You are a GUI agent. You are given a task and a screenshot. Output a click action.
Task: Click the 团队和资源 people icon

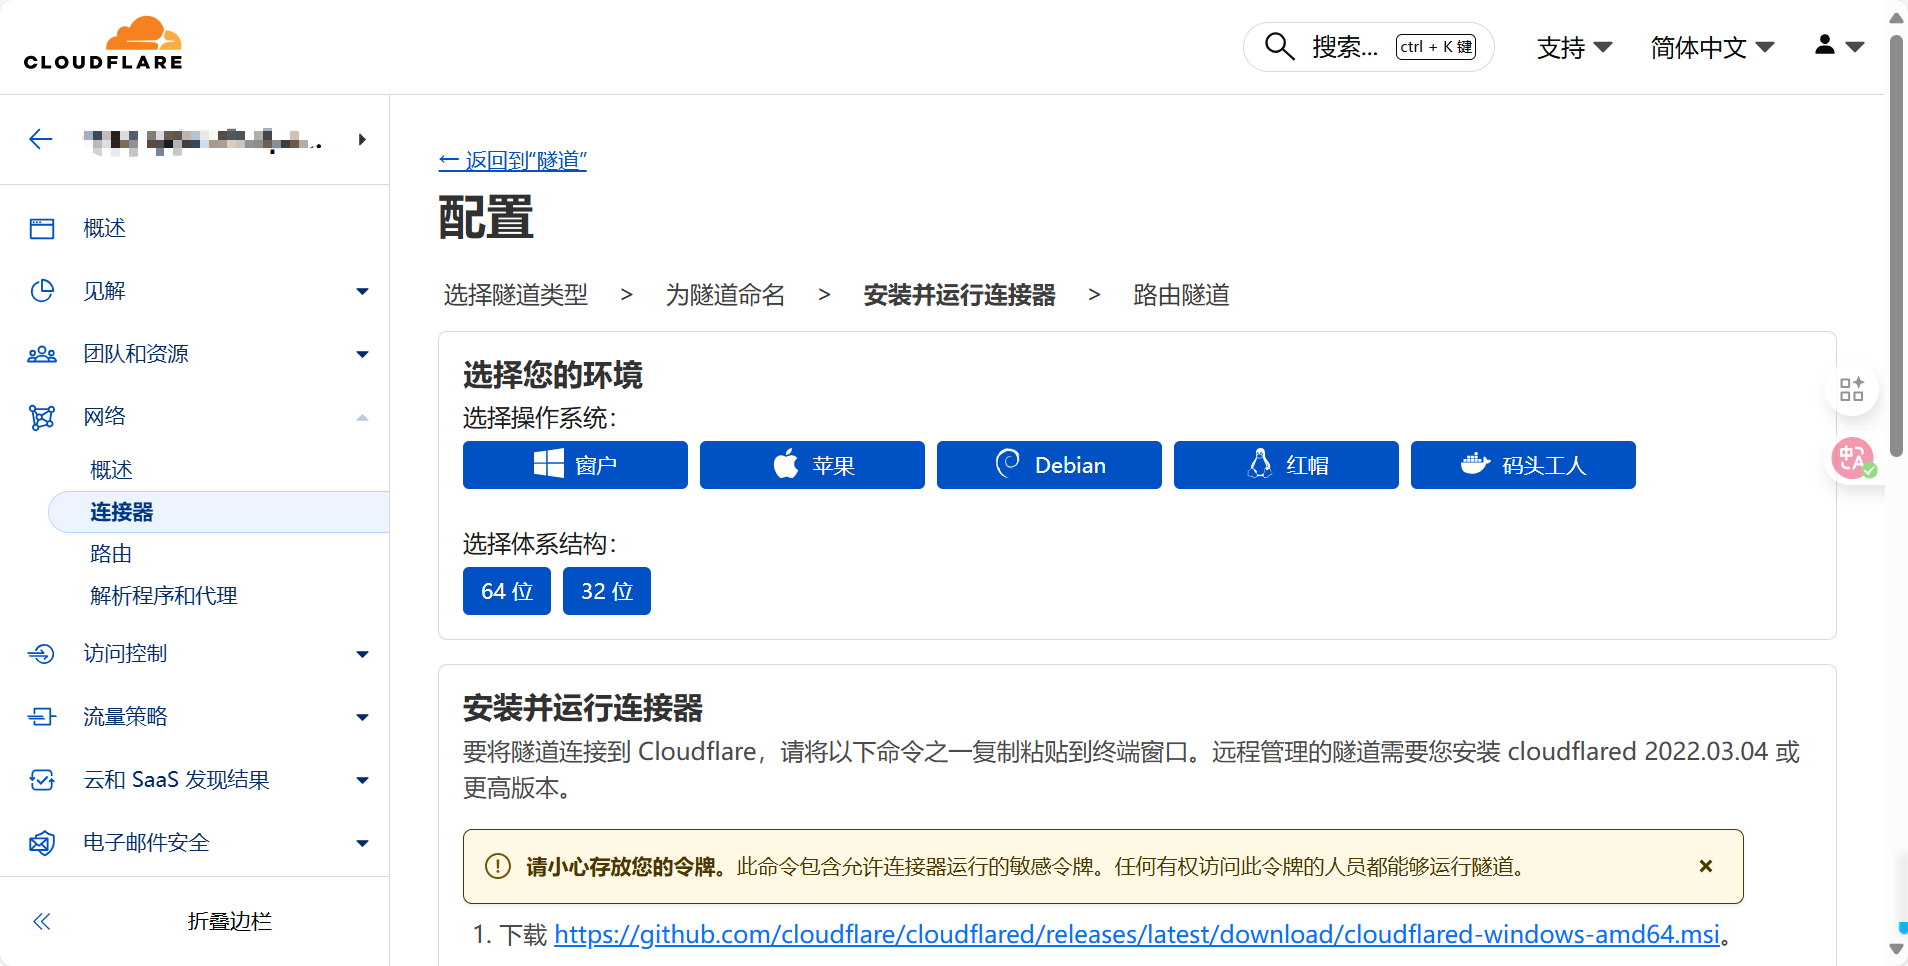[42, 354]
